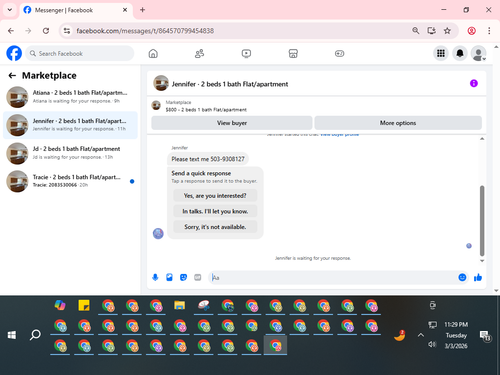Open the Marketplace icon in top navigation
500x375 pixels.
click(x=293, y=53)
